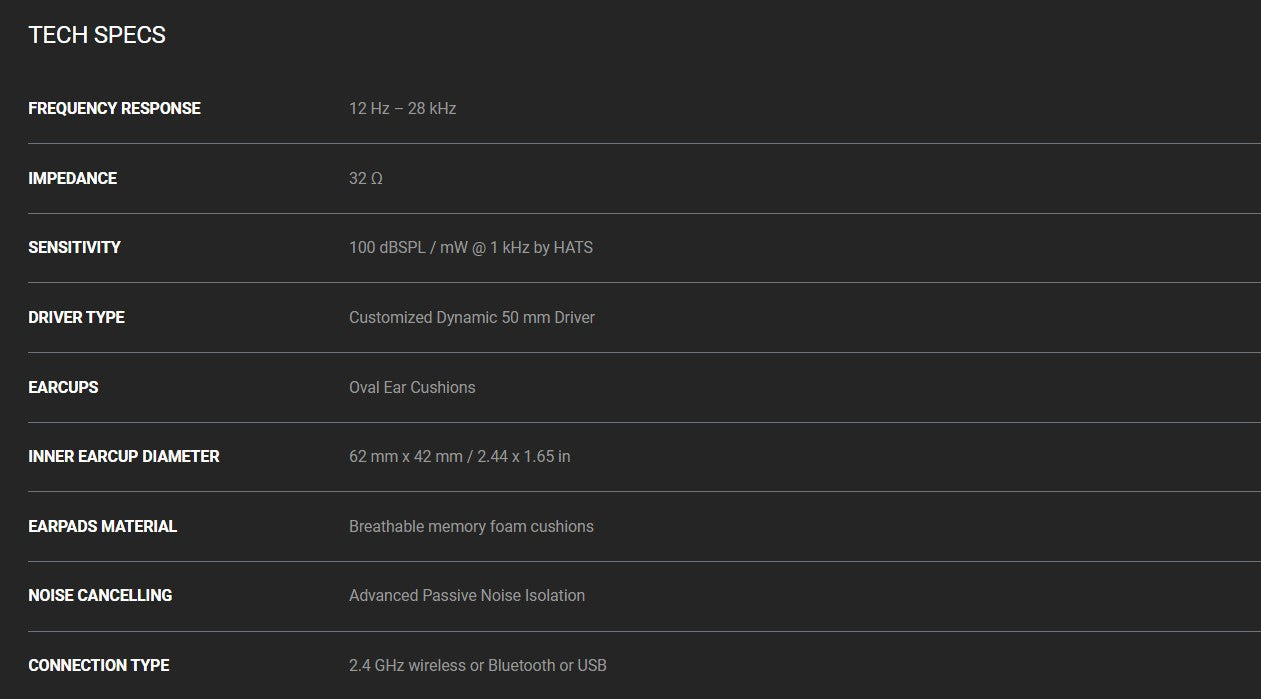The image size is (1261, 699).
Task: Click the Oval Ear Cushions value
Action: (412, 387)
